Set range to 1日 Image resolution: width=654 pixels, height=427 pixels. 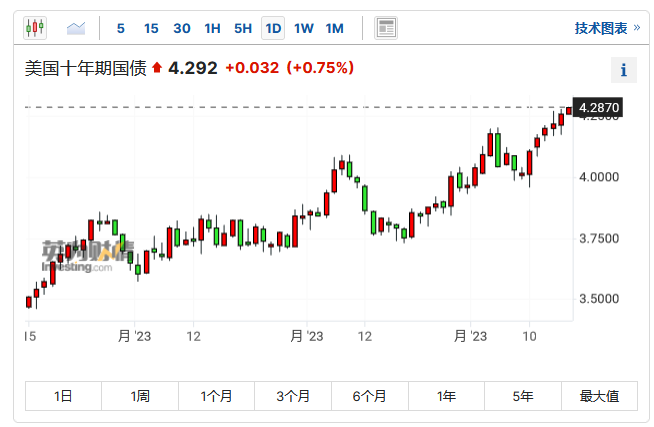63,396
